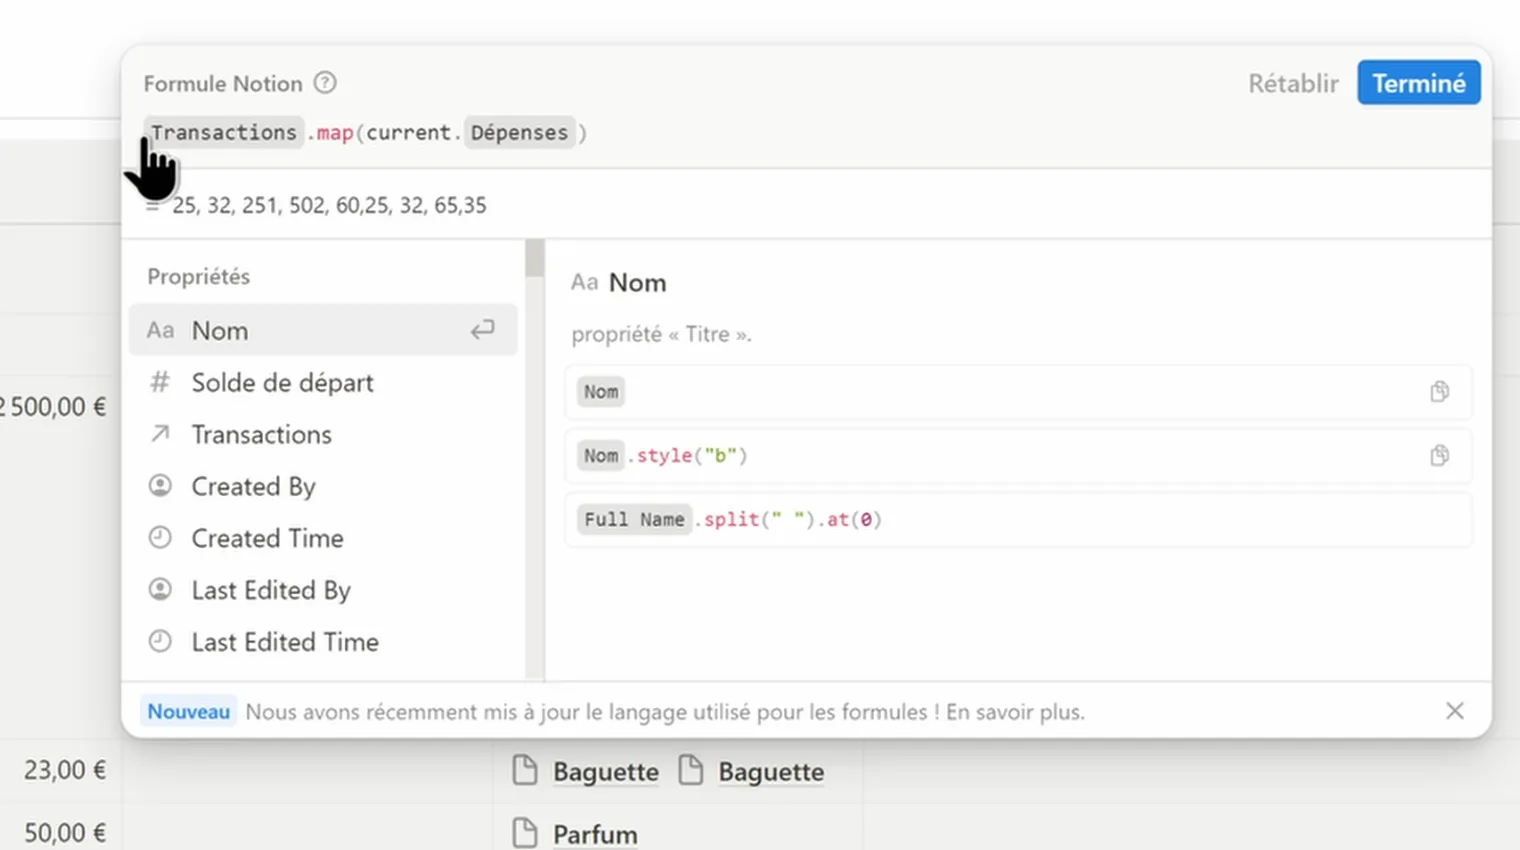Click the enter arrow icon on Nom row
This screenshot has height=850, width=1520.
tap(483, 329)
